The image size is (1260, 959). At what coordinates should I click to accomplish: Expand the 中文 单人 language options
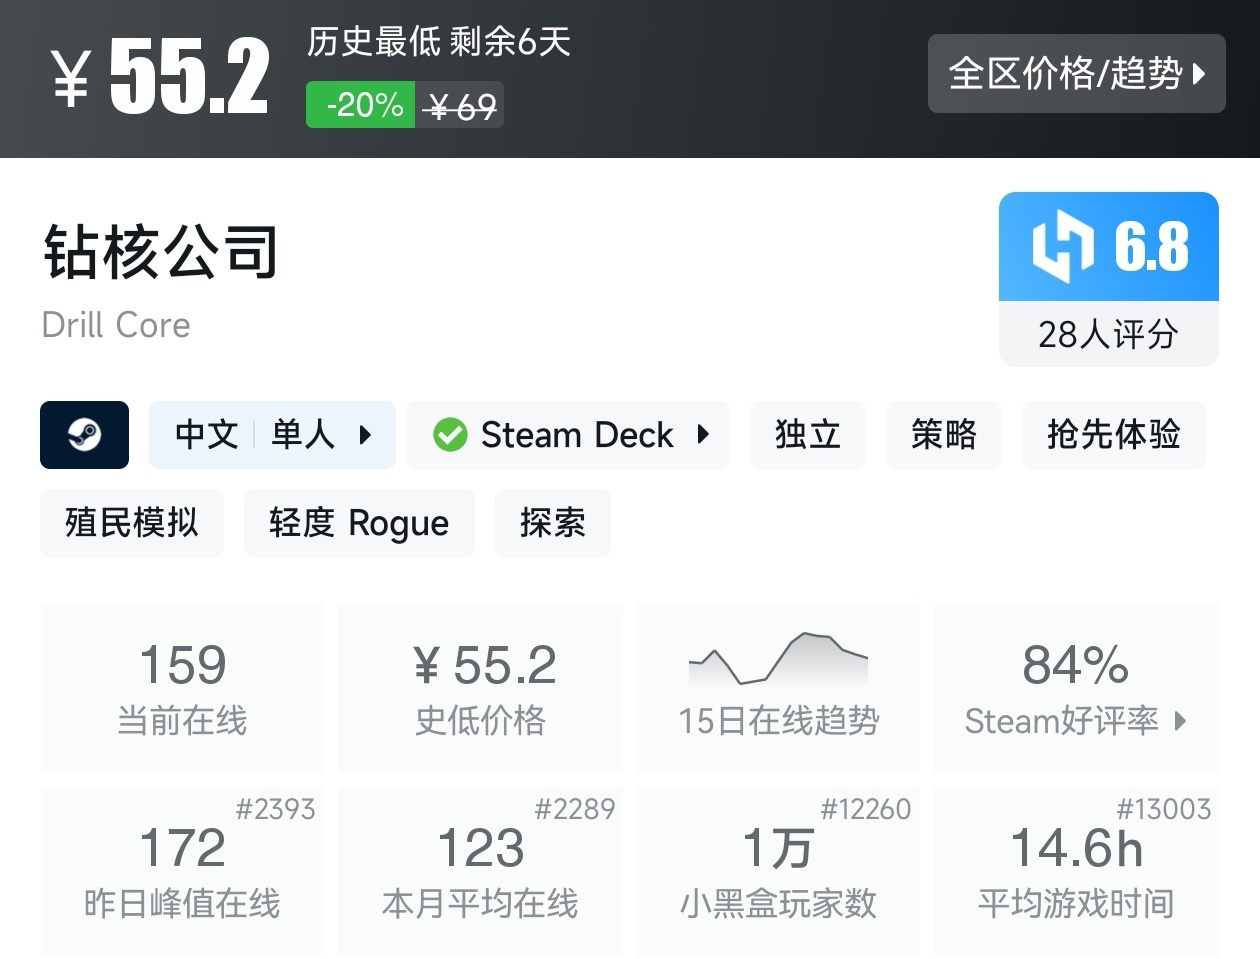(x=272, y=435)
